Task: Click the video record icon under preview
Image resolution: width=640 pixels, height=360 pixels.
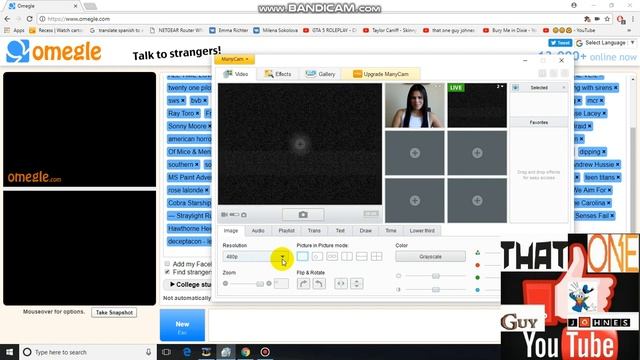Action: click(x=224, y=215)
